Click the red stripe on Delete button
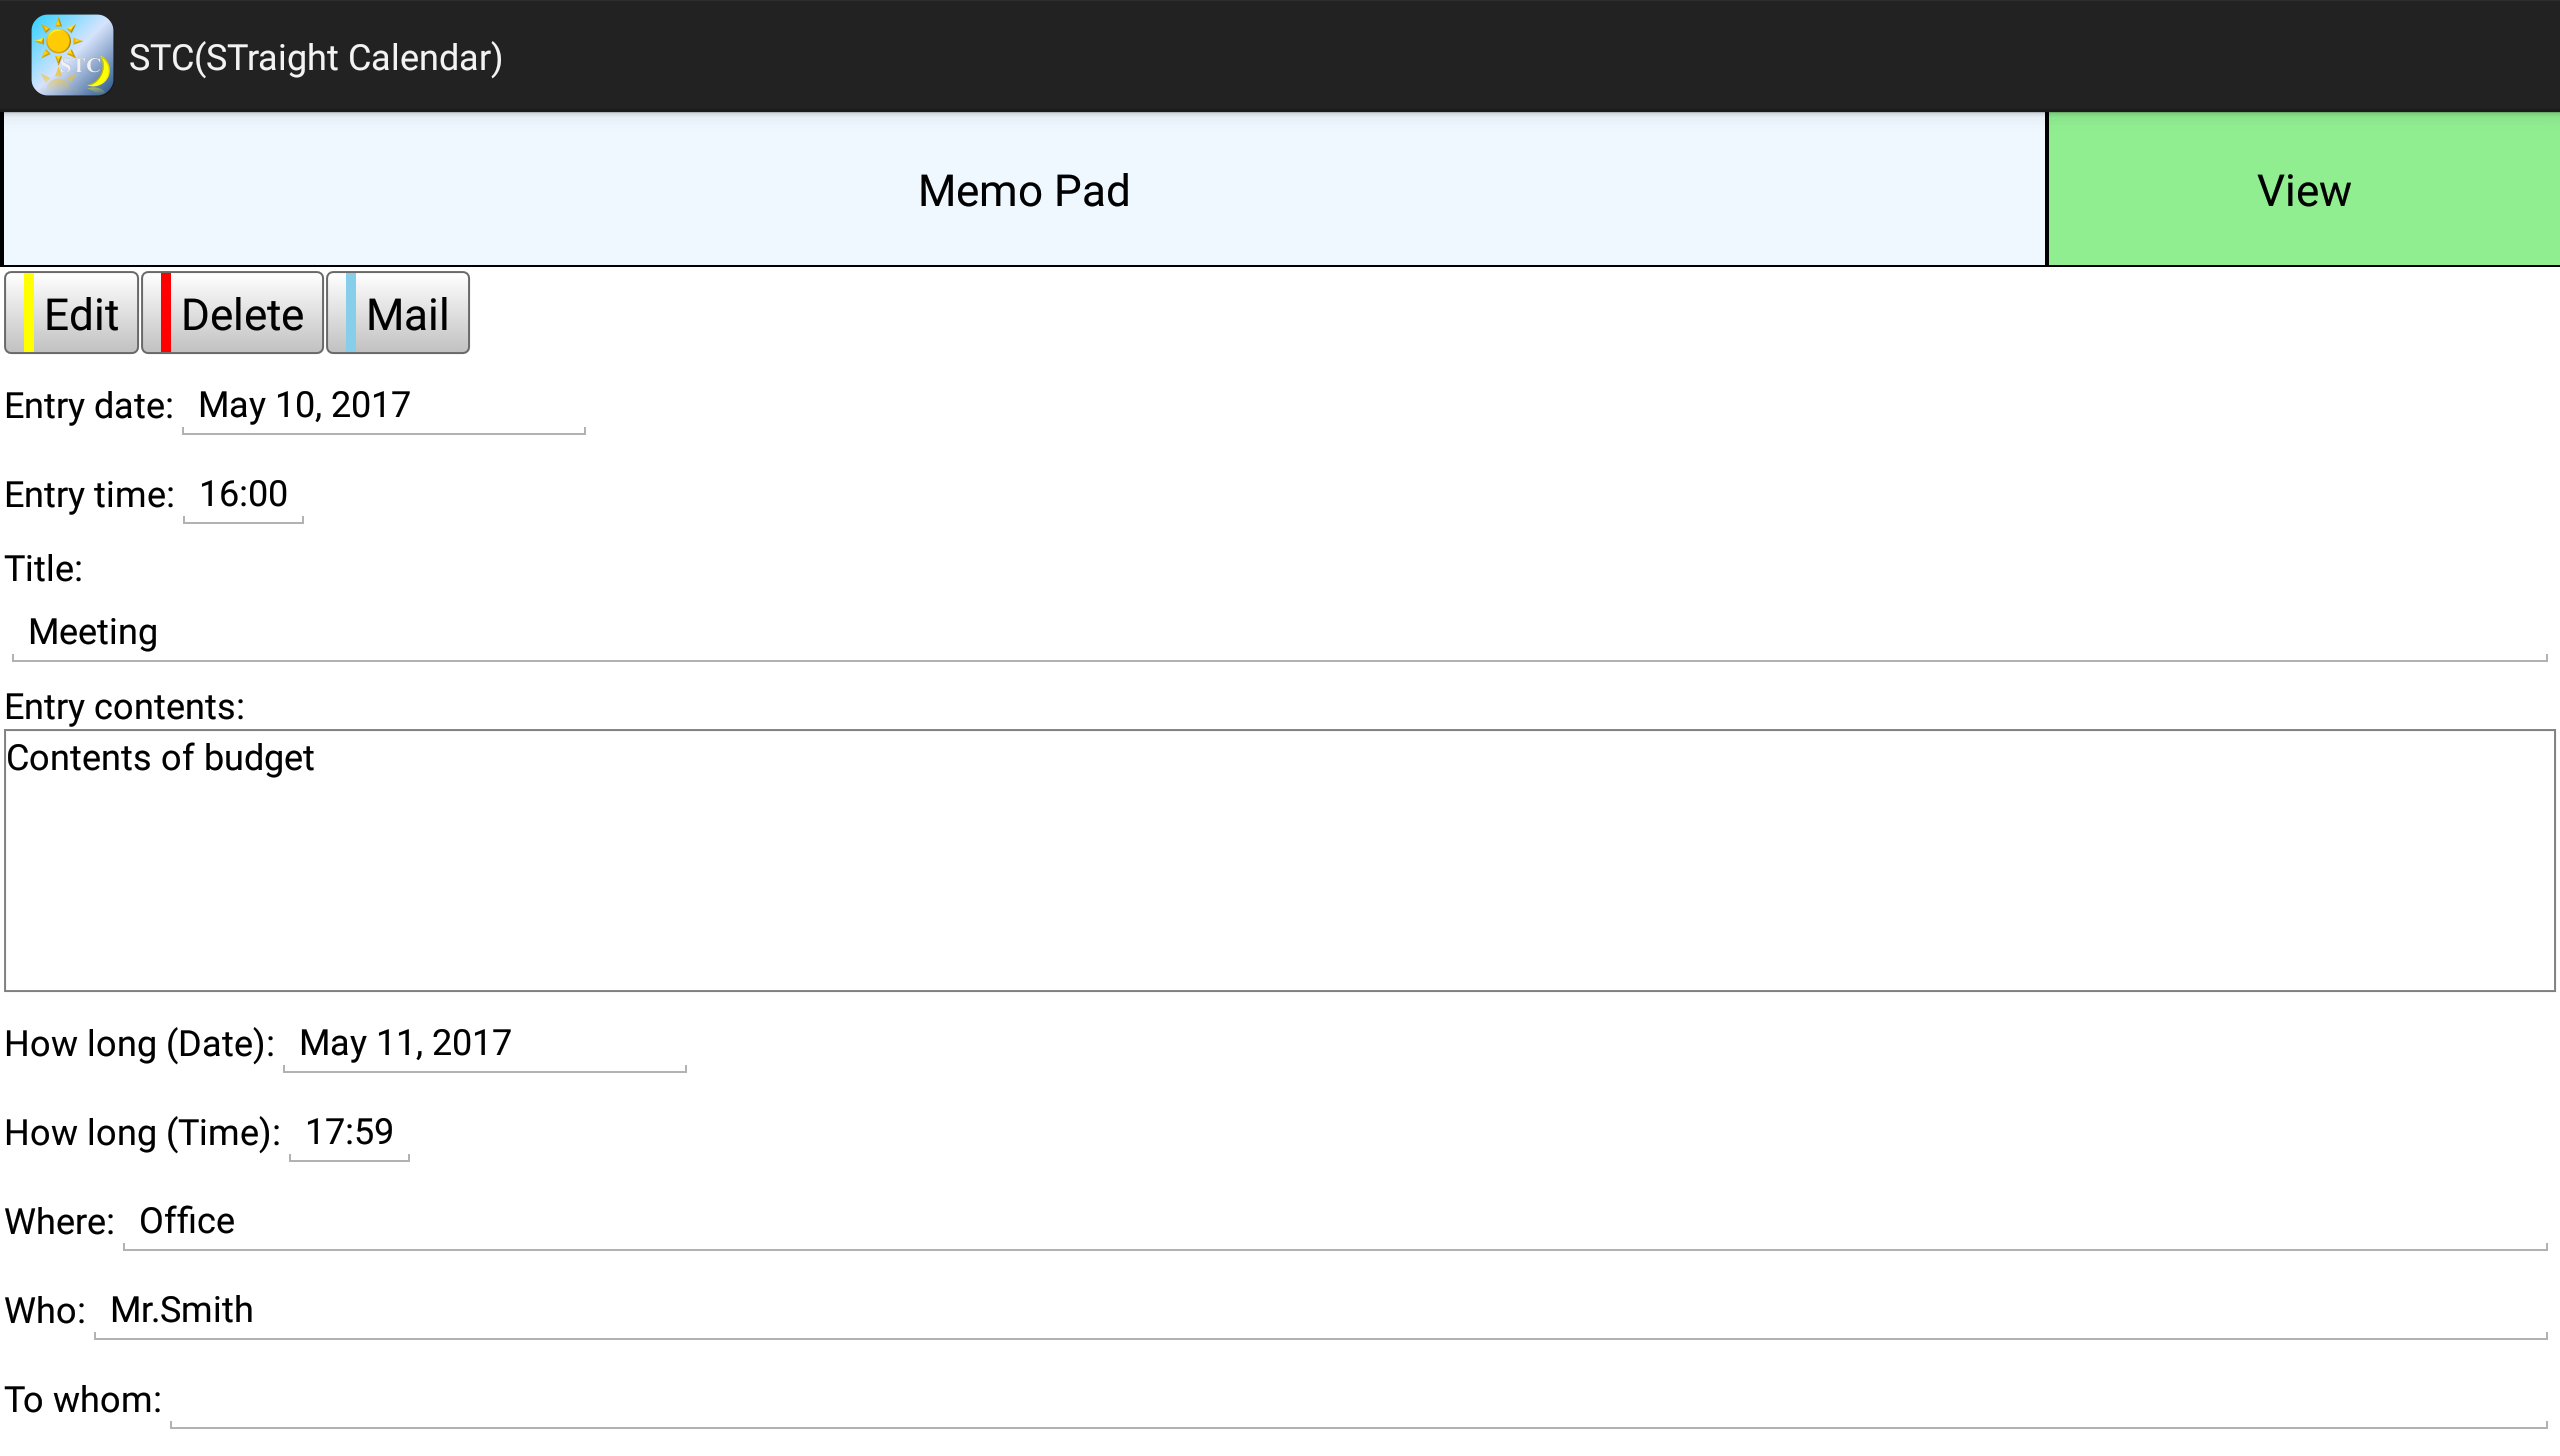Image resolution: width=2560 pixels, height=1456 pixels. tap(166, 314)
